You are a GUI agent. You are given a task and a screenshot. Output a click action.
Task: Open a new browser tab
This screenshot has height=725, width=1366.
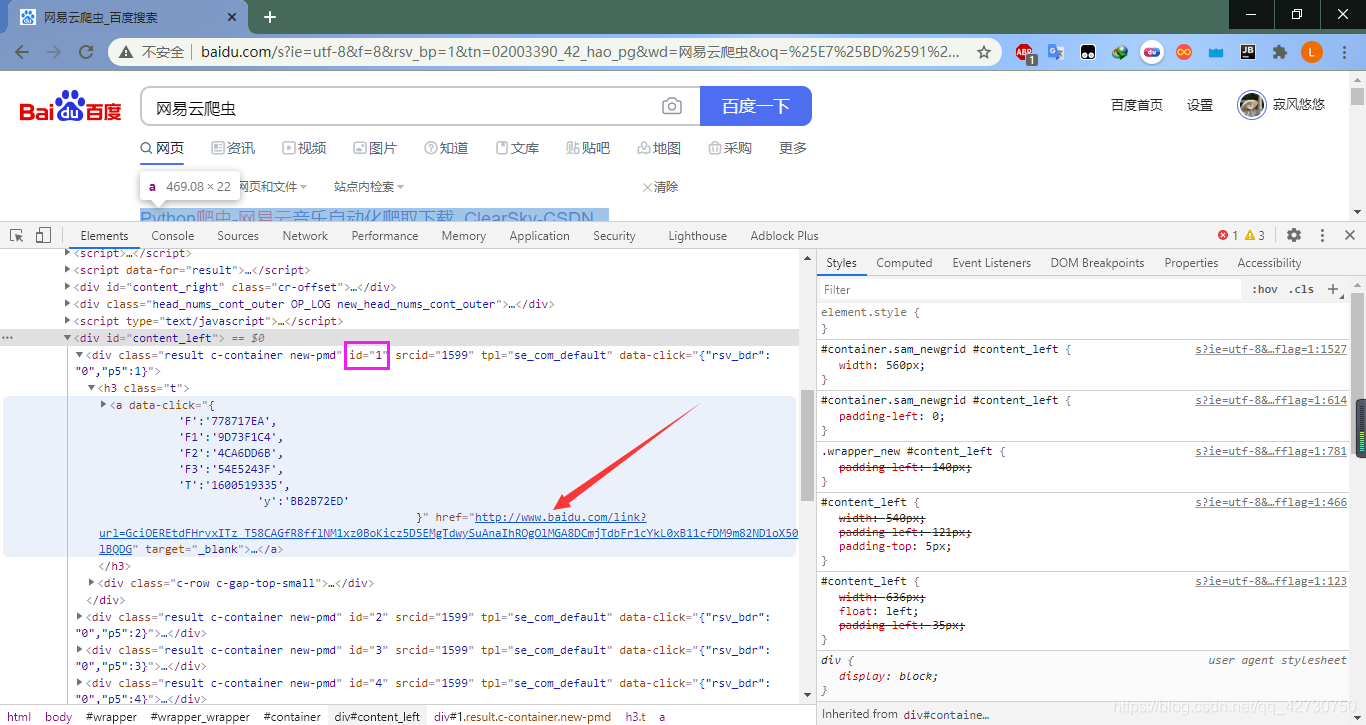coord(270,17)
